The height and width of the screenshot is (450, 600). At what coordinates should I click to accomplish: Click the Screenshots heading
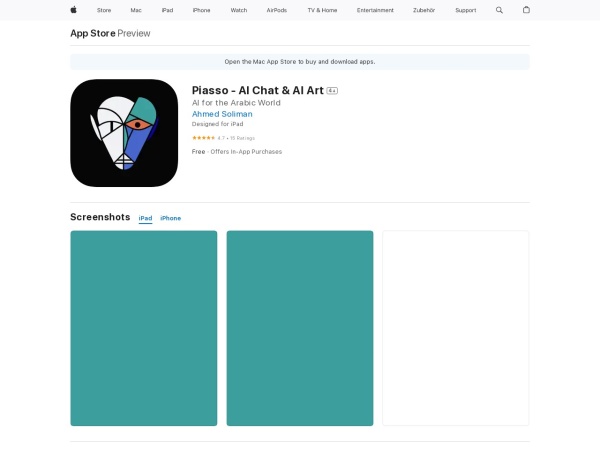click(x=100, y=217)
